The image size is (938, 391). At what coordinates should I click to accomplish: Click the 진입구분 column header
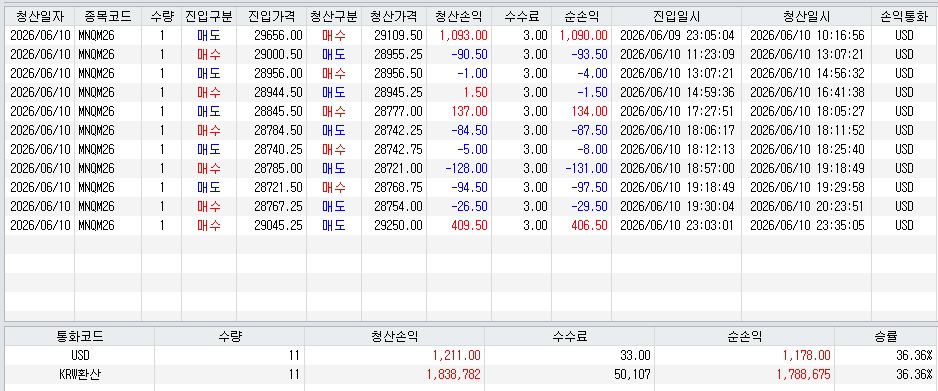click(209, 16)
